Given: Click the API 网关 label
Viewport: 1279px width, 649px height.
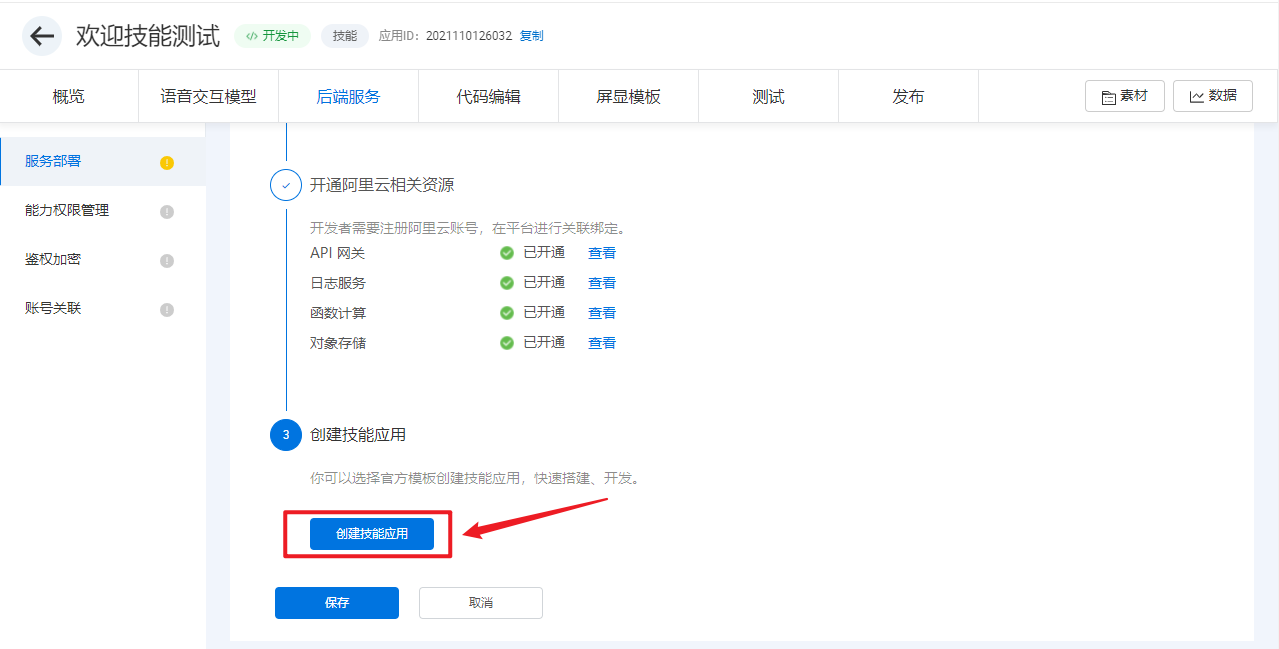Looking at the screenshot, I should [x=338, y=253].
